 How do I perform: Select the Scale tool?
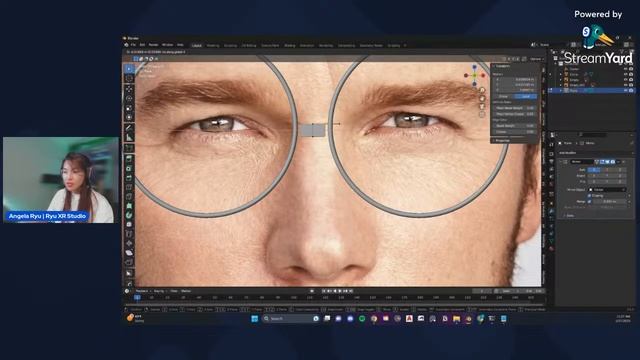point(129,108)
